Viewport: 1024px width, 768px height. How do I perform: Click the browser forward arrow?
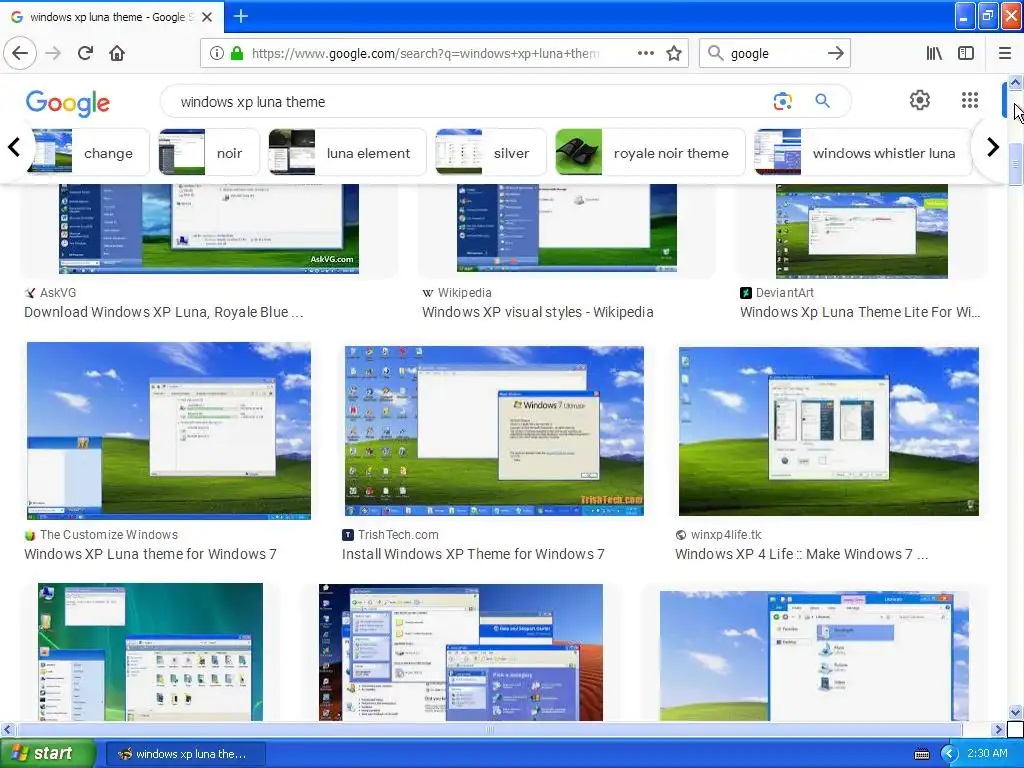(53, 53)
